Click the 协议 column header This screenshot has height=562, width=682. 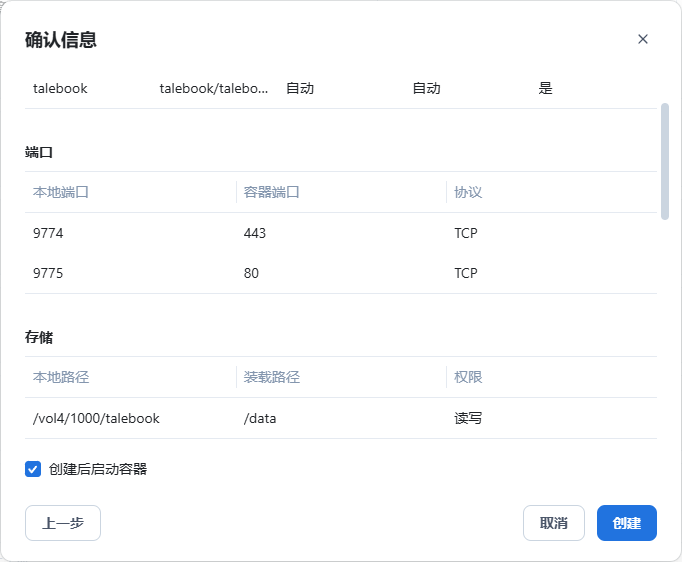(x=468, y=192)
